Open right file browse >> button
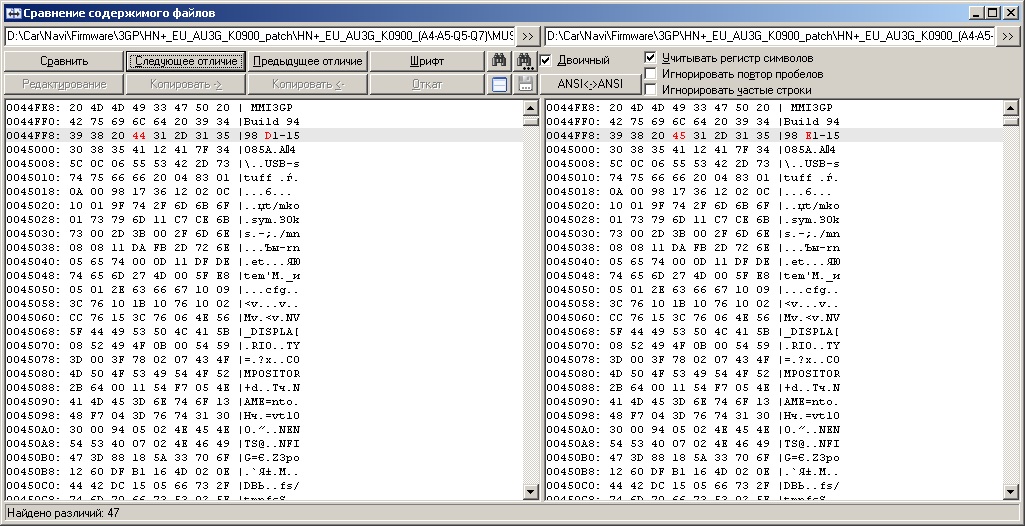This screenshot has width=1025, height=526. (x=1008, y=36)
